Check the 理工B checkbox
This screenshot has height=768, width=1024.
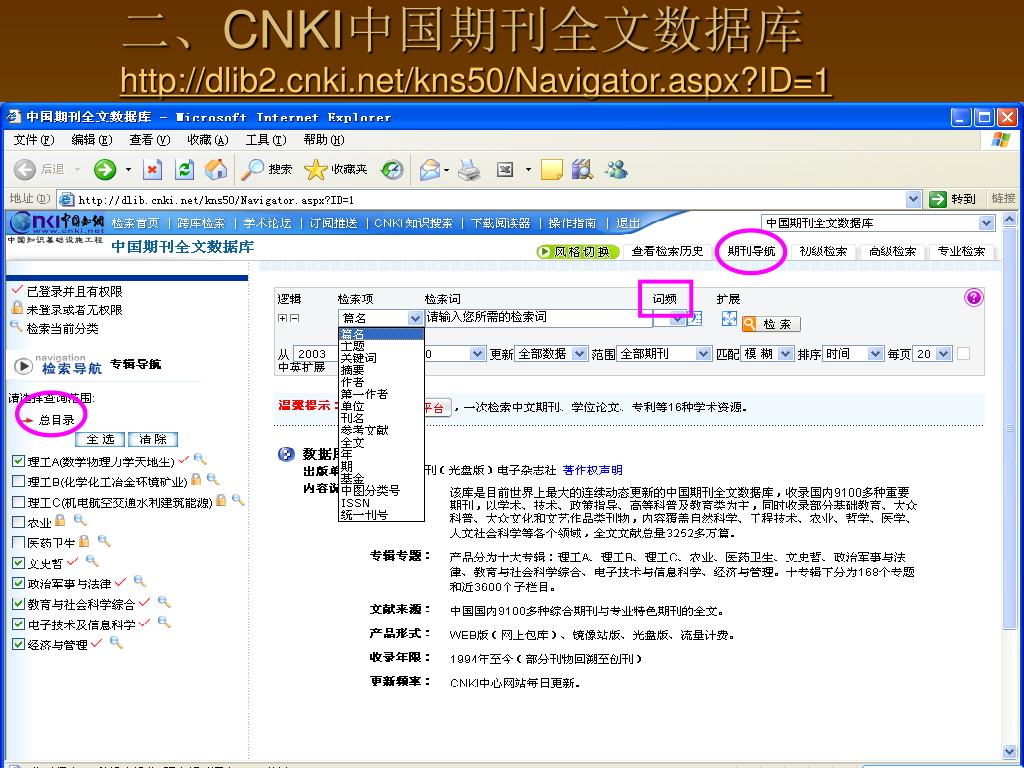pos(19,481)
